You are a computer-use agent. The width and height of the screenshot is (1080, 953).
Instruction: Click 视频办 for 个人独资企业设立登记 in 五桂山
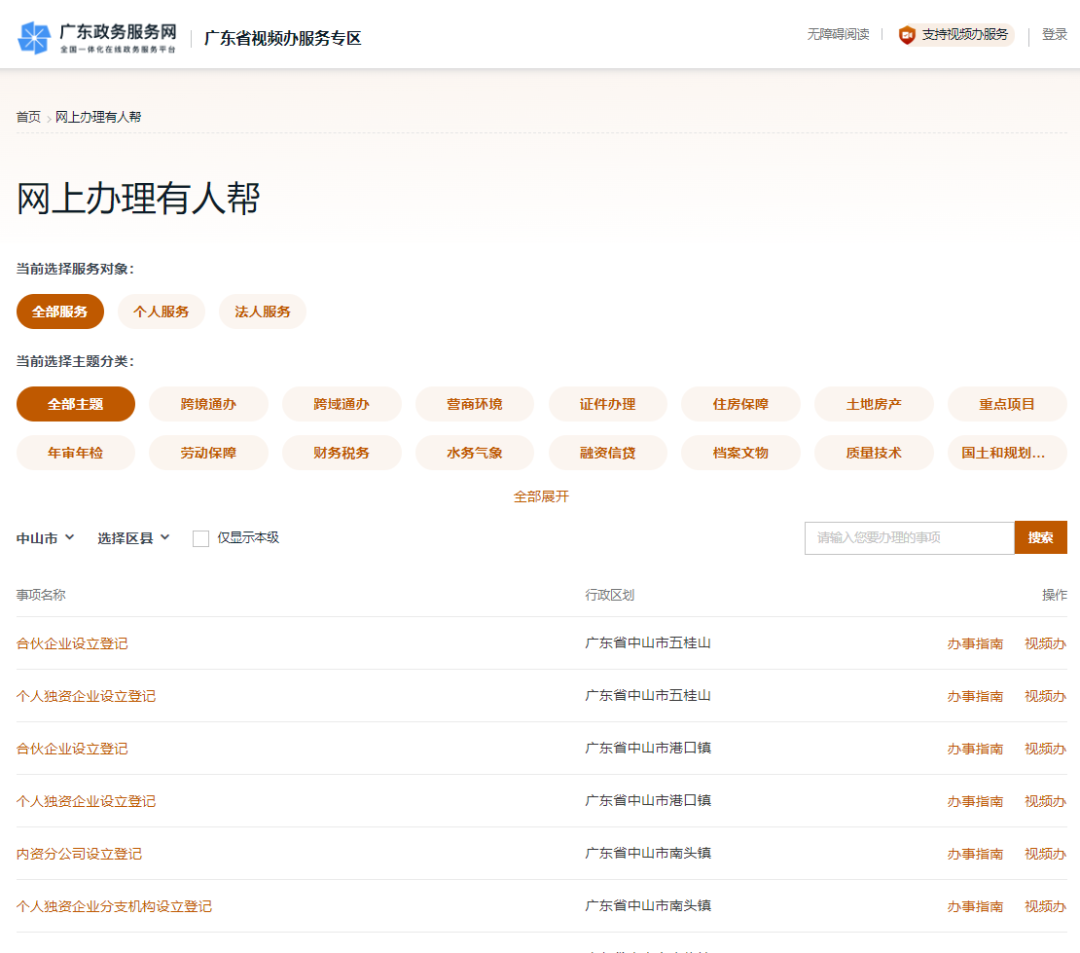(x=1045, y=696)
